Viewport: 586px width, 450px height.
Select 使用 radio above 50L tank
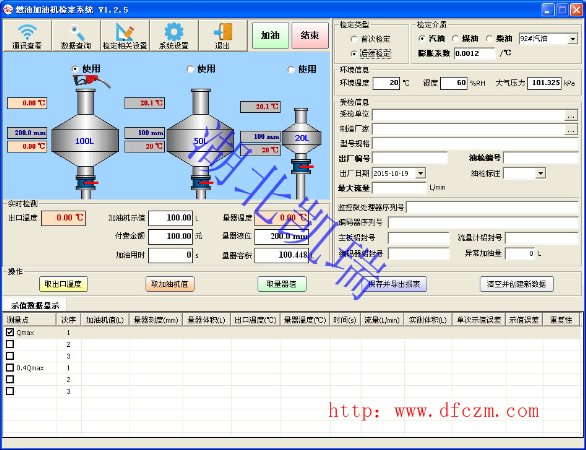point(190,69)
